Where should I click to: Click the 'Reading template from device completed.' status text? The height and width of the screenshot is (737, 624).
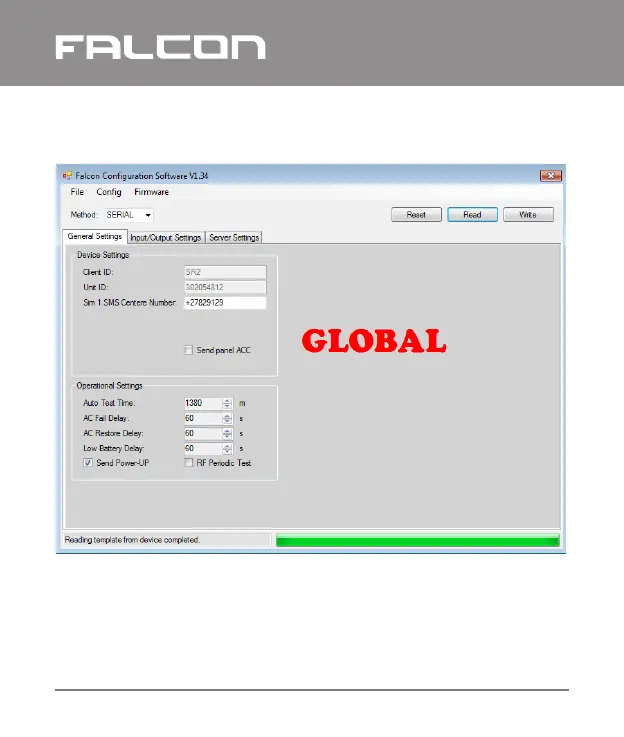point(132,540)
